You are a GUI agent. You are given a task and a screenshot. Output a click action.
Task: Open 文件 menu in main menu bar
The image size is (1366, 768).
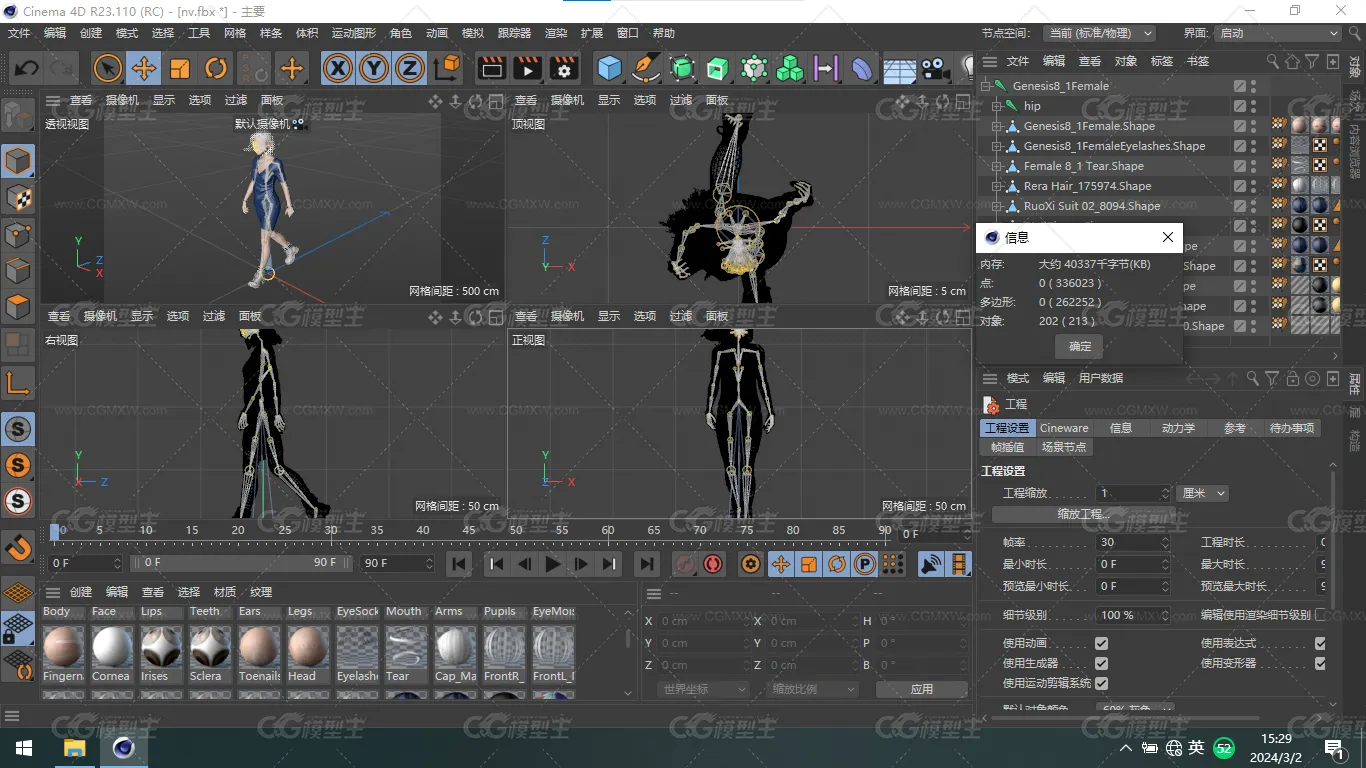coord(19,33)
